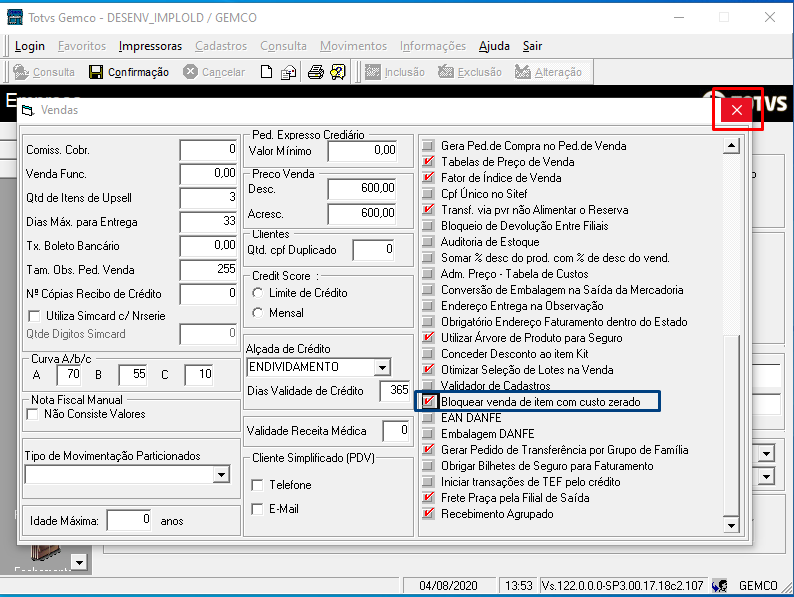Click the Dias Máx. para Entrega field
794x597 pixels.
point(209,222)
